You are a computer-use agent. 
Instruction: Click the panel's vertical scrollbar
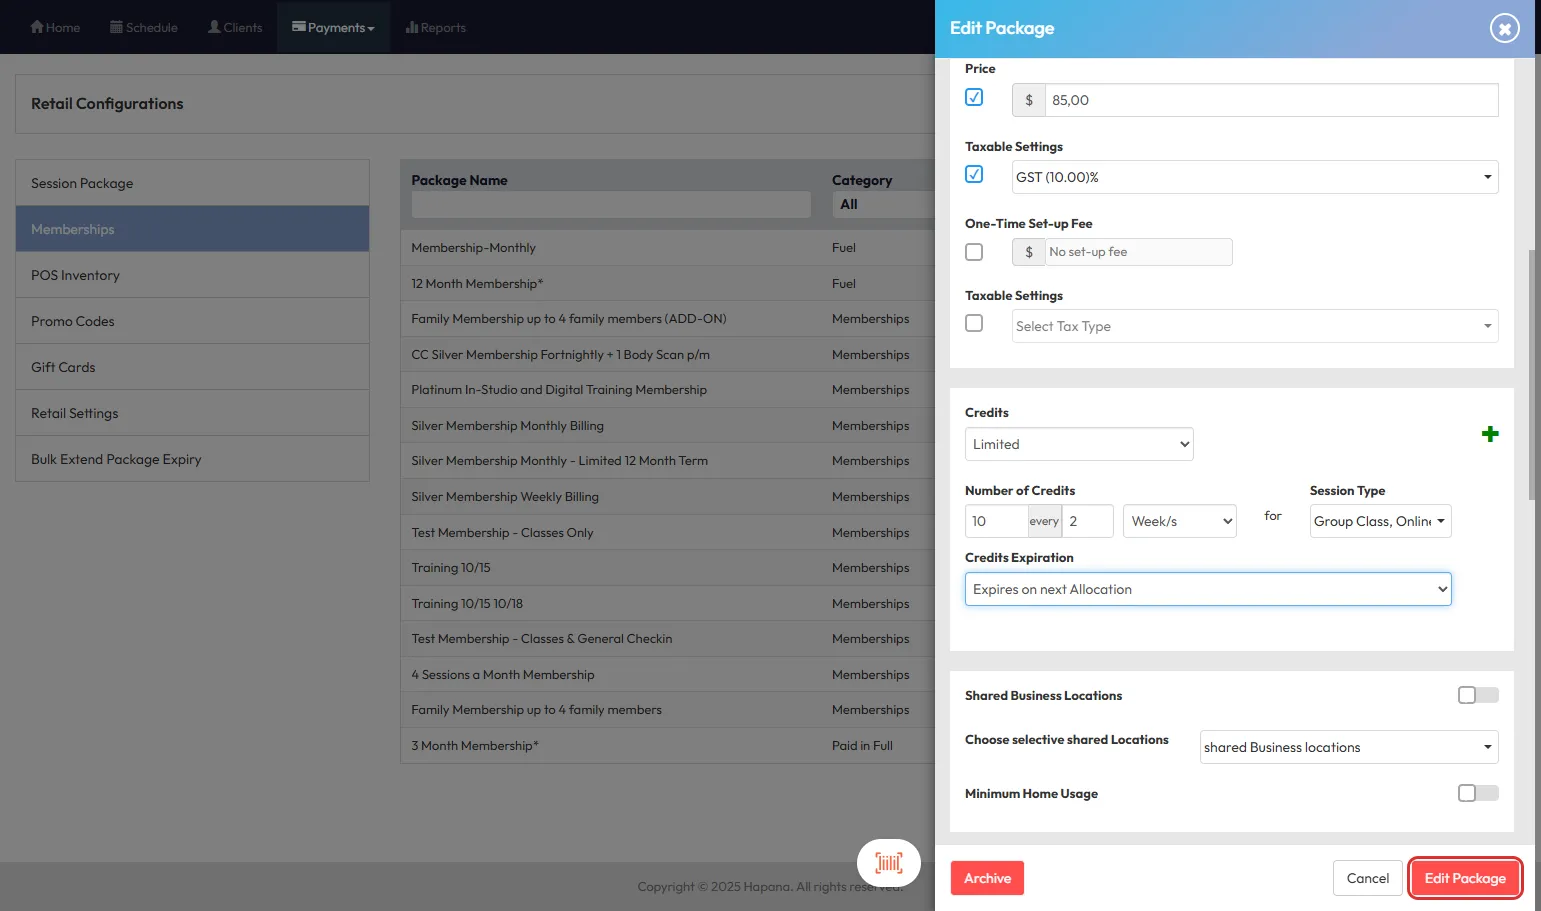[1532, 375]
